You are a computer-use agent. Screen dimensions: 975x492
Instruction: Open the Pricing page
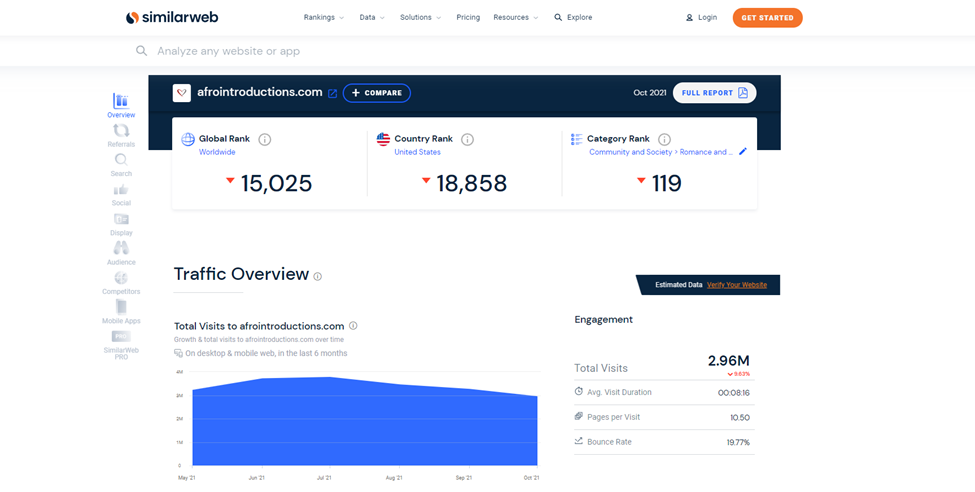point(468,17)
